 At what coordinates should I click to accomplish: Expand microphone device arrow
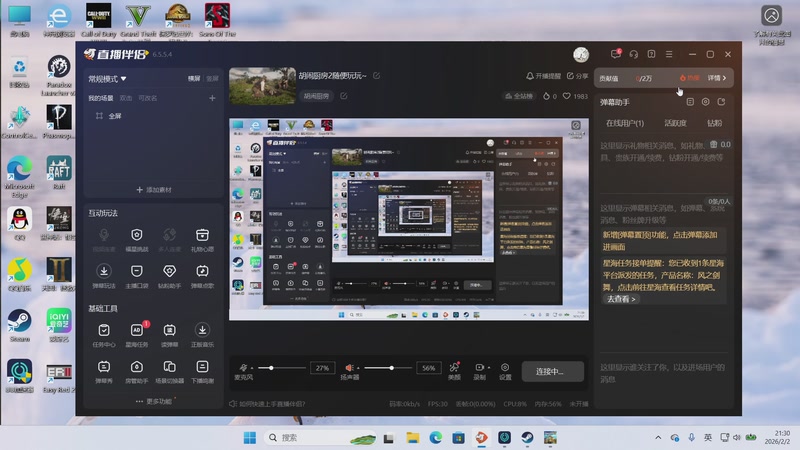pos(252,368)
